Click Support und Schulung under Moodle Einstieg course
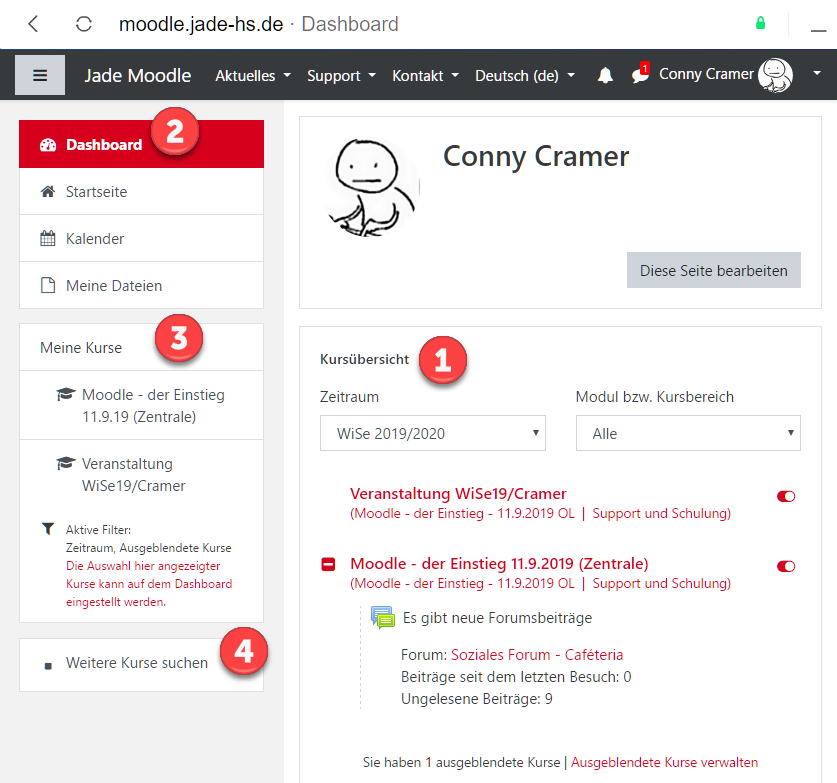The height and width of the screenshot is (783, 837). 661,583
